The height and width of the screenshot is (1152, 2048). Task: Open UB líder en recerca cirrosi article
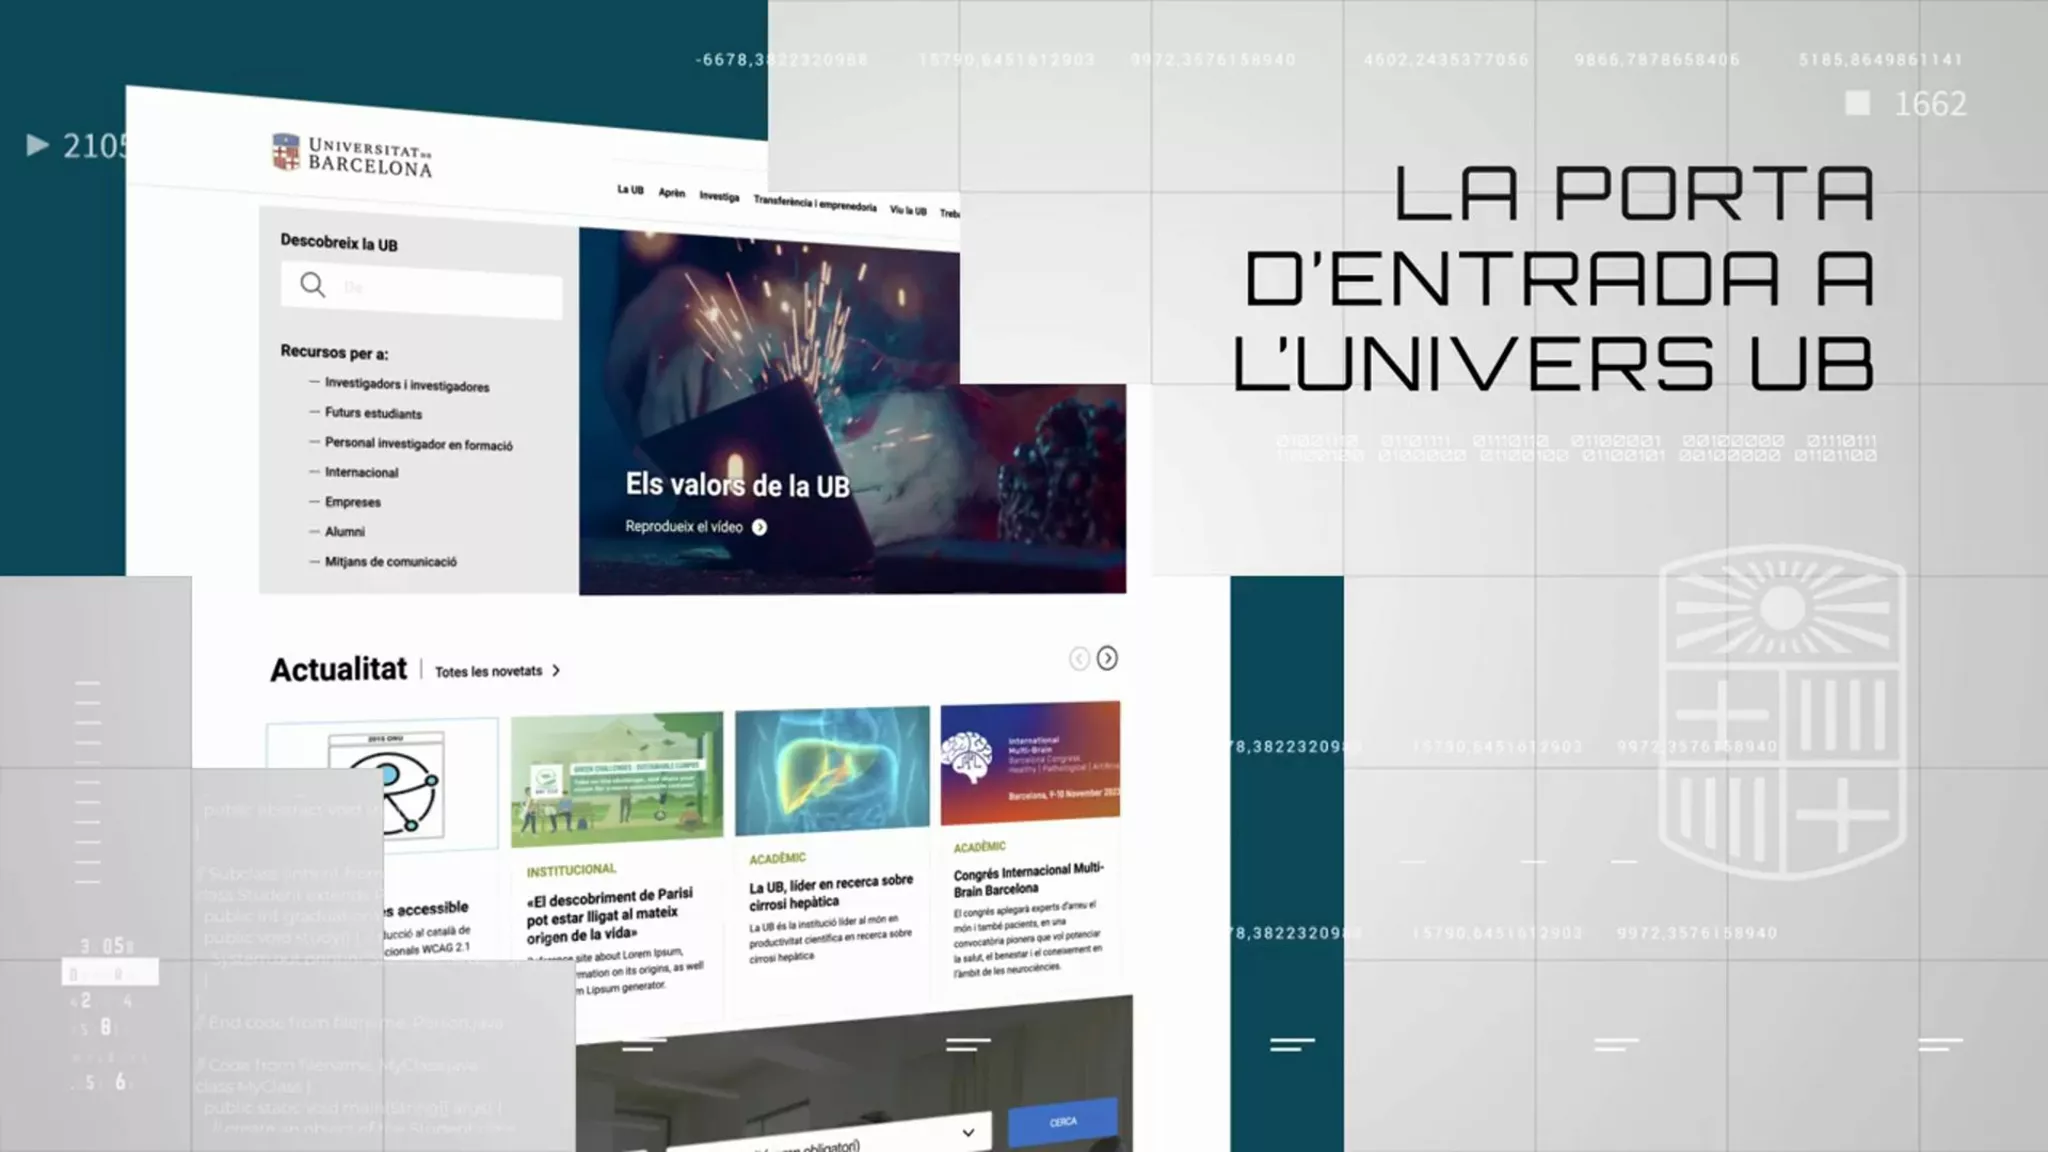tap(830, 892)
